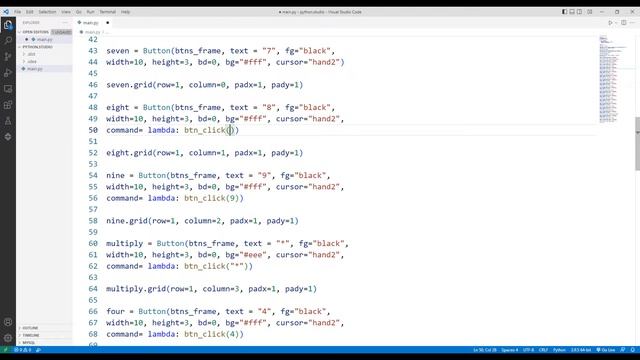The width and height of the screenshot is (640, 360).
Task: Open the feedback icon in status bar
Action: click(623, 350)
